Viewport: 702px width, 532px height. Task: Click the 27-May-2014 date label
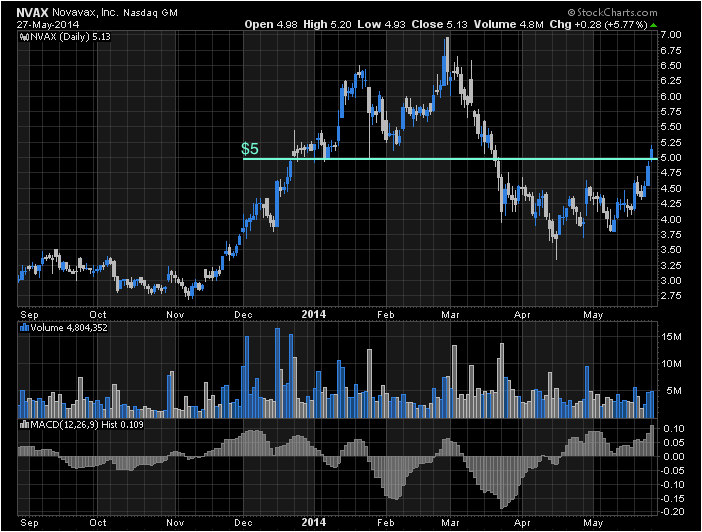pyautogui.click(x=48, y=24)
